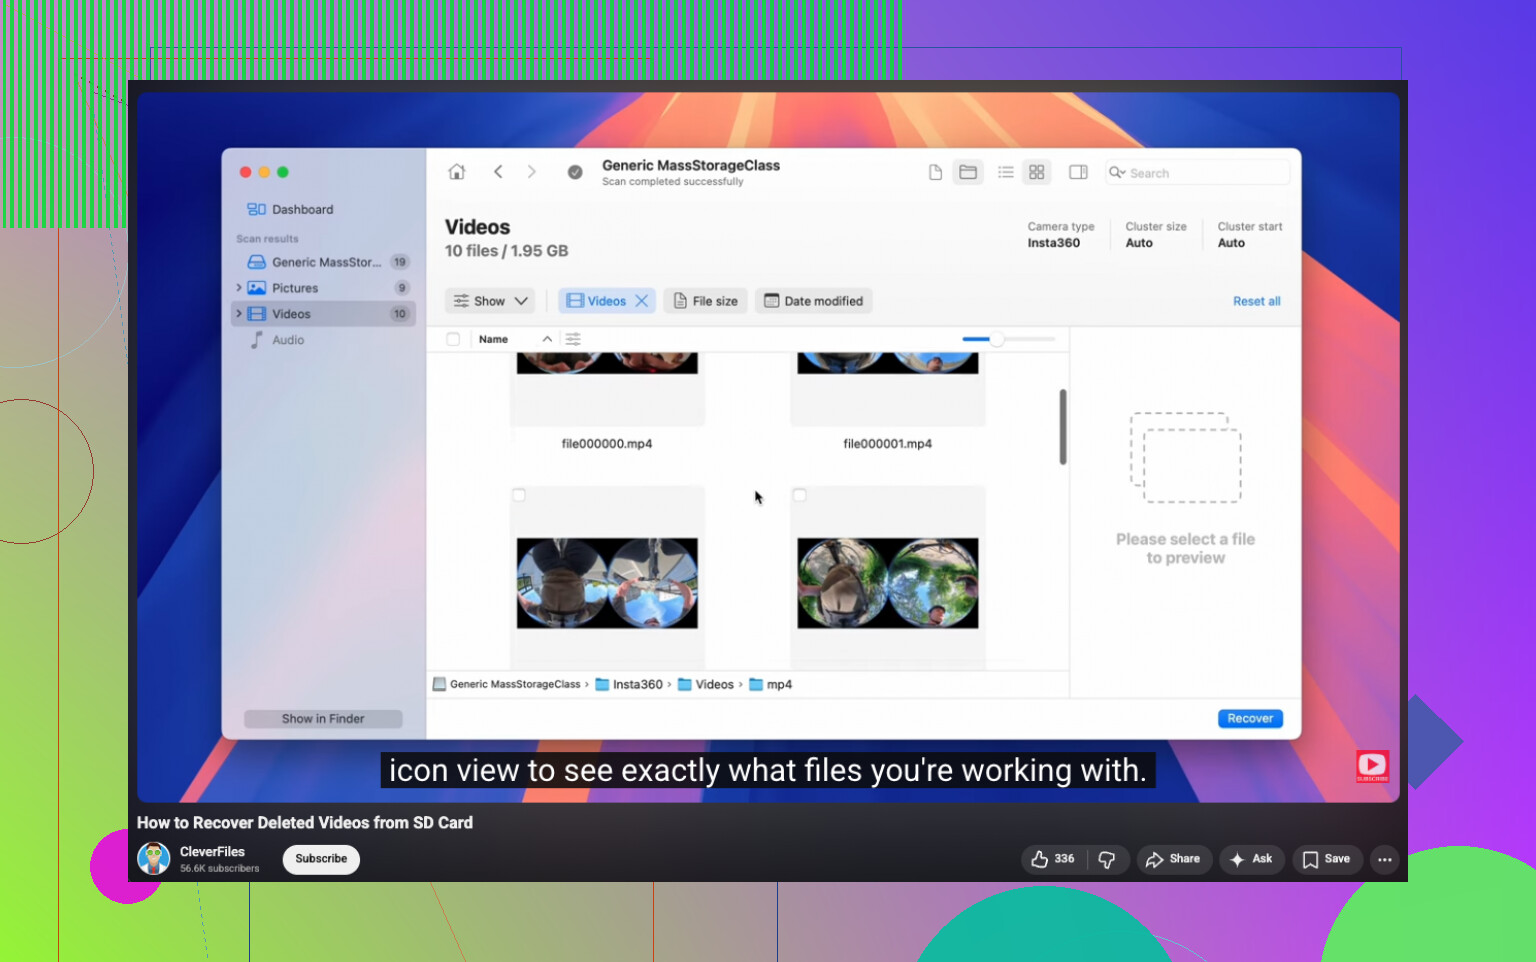
Task: Switch to file document view icon
Action: (935, 172)
